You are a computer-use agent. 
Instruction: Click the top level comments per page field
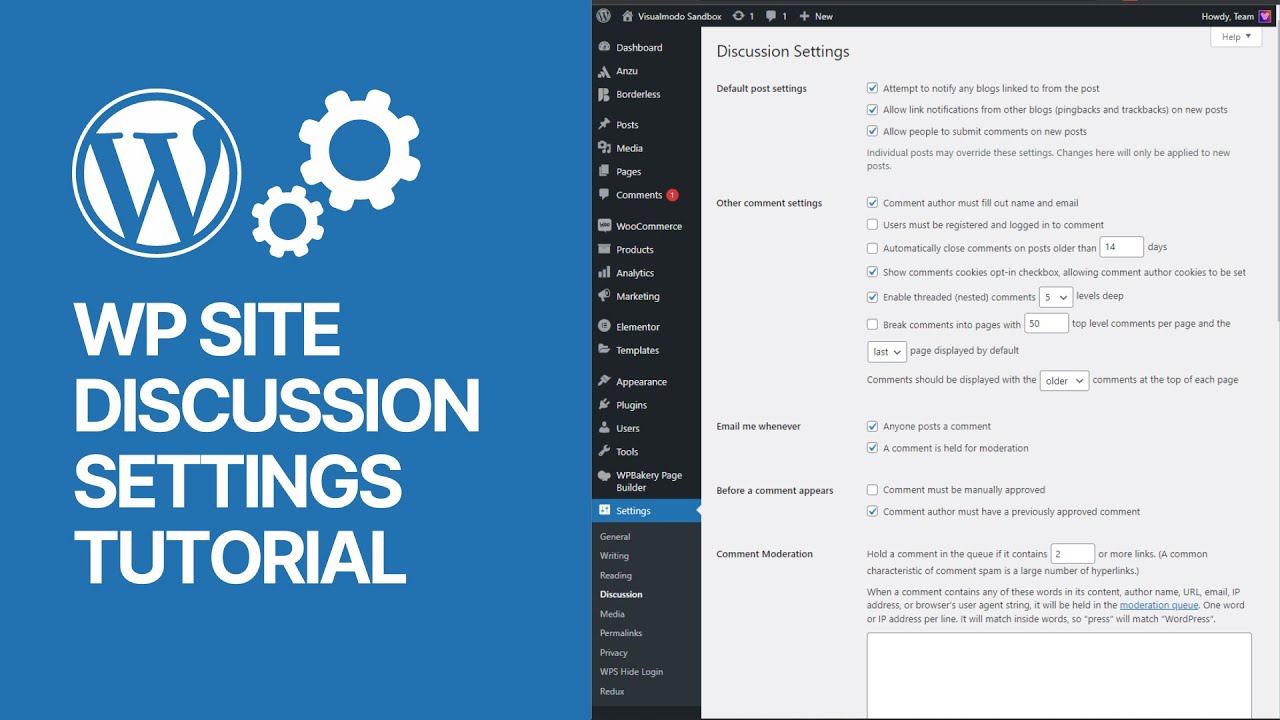click(x=1047, y=324)
